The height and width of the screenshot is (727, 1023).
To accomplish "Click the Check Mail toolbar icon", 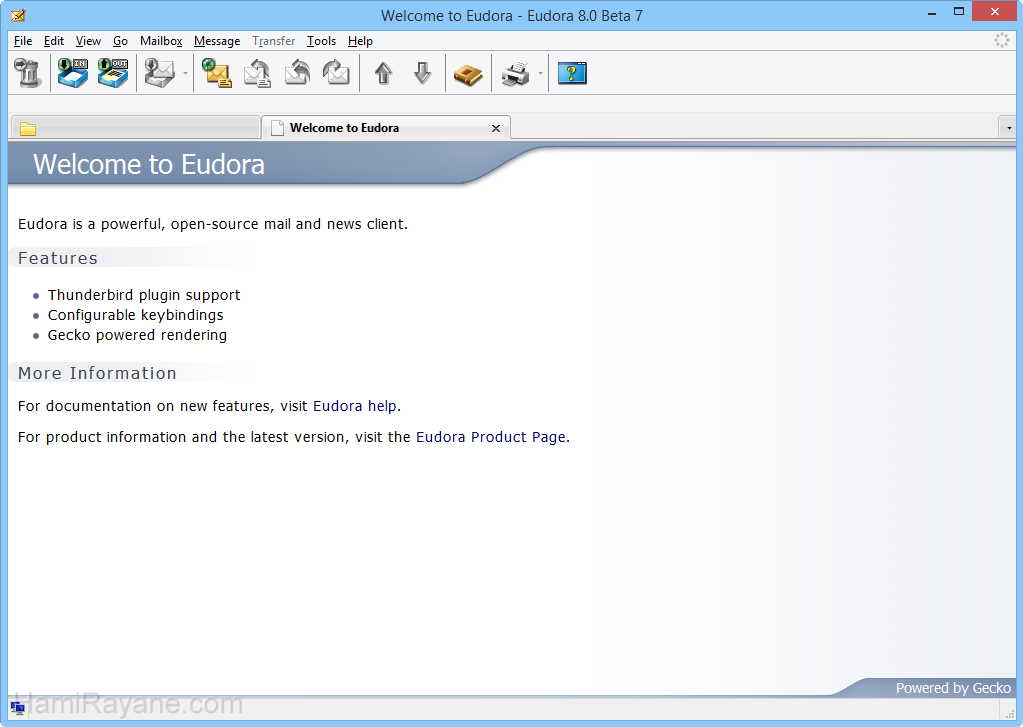I will 160,73.
